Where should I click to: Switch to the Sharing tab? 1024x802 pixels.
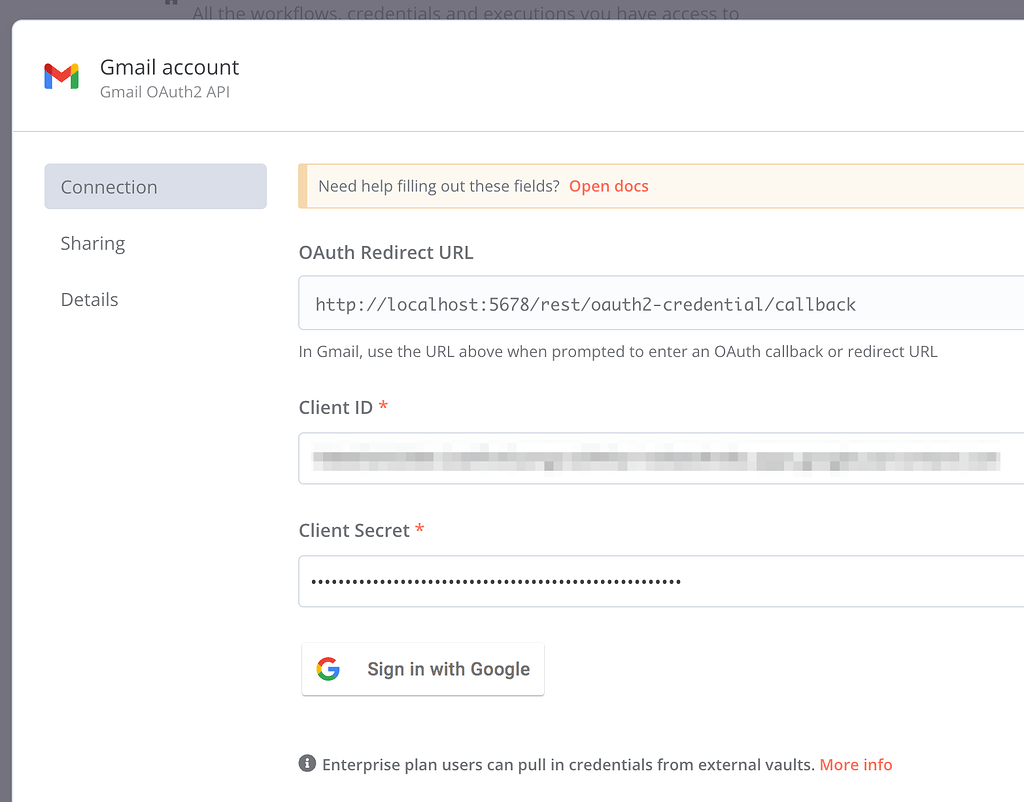pos(93,243)
